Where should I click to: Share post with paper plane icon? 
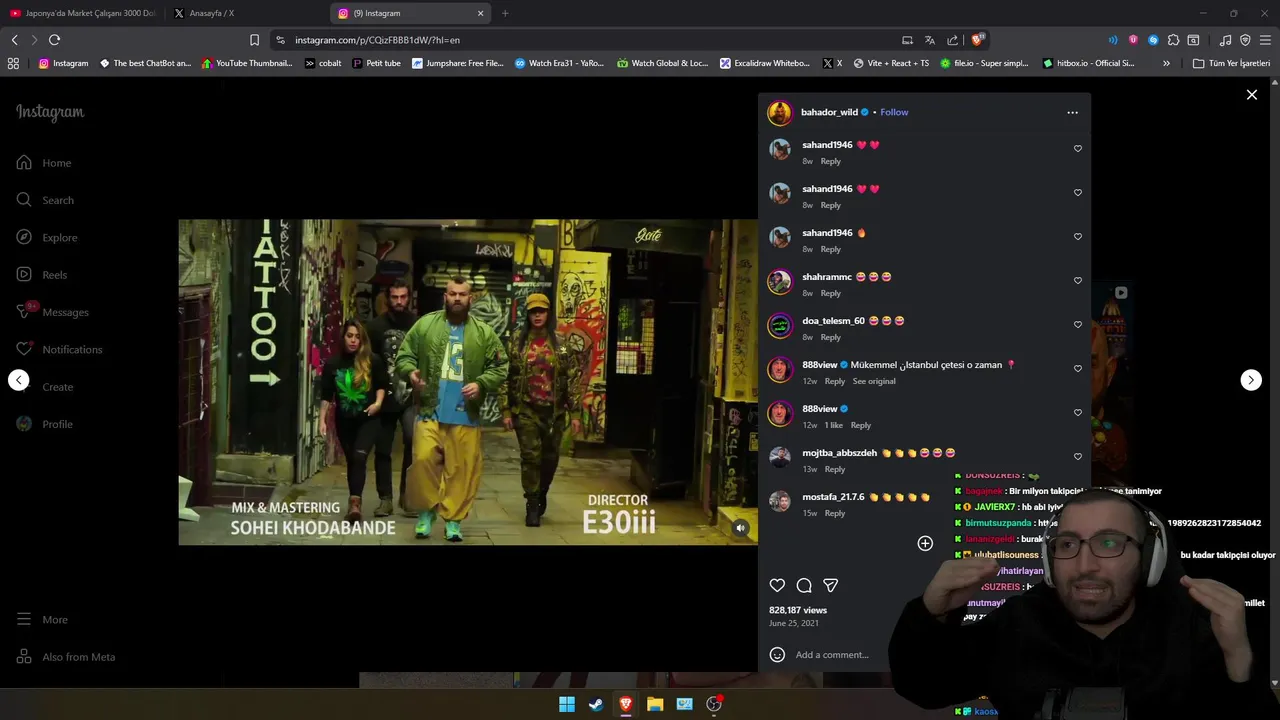[830, 585]
